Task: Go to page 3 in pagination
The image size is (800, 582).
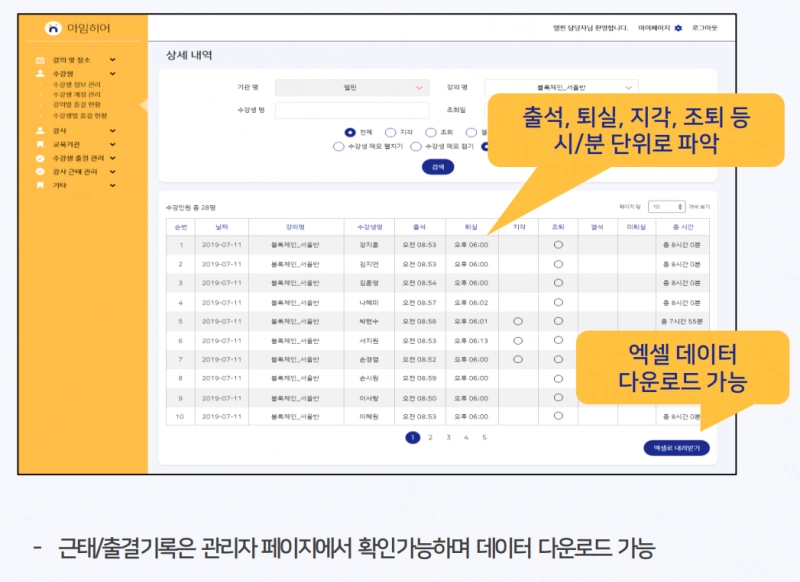Action: coord(448,437)
